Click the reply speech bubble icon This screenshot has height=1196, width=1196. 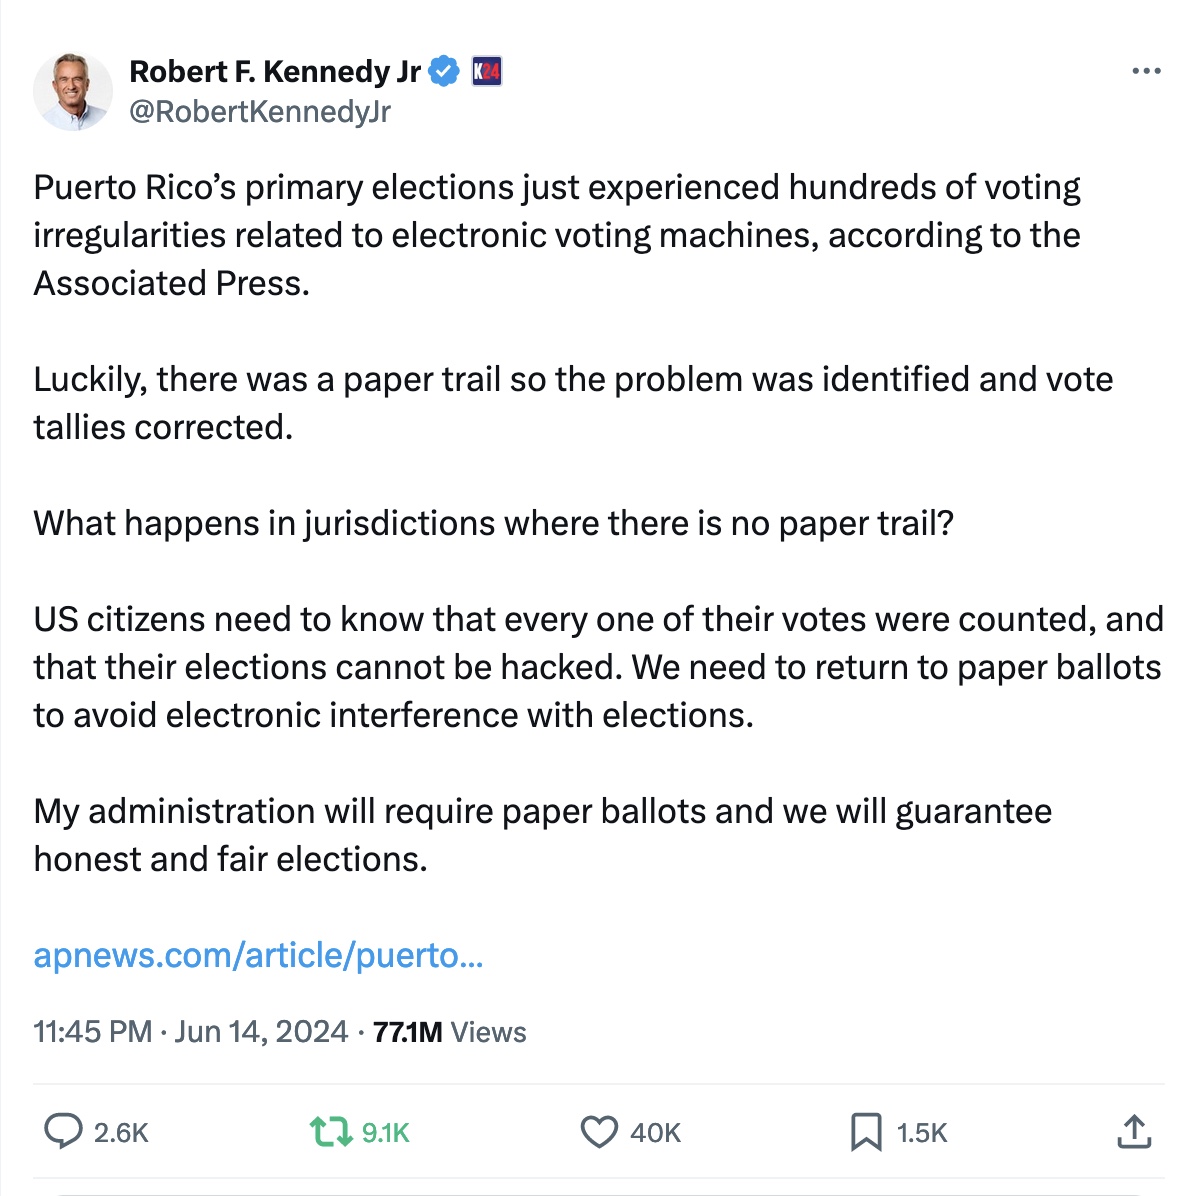pos(64,1132)
